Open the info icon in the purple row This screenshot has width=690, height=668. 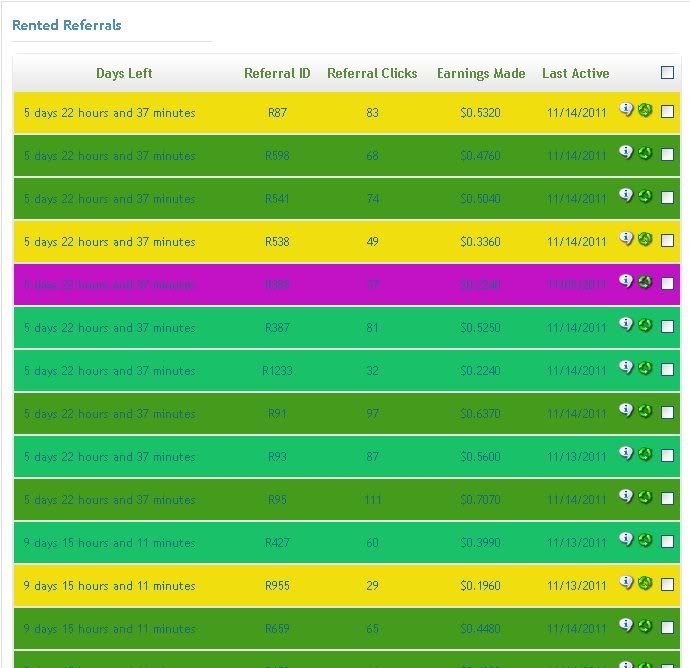[626, 281]
